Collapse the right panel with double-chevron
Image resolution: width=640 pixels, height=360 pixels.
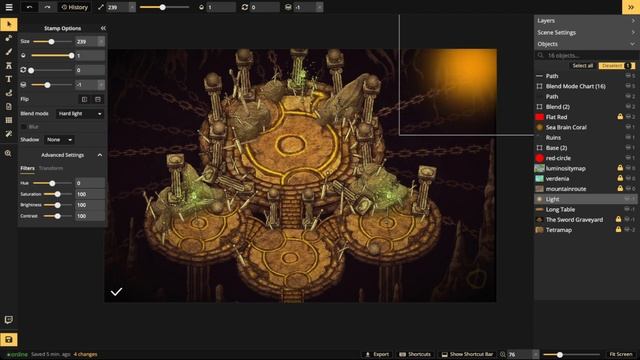(631, 7)
